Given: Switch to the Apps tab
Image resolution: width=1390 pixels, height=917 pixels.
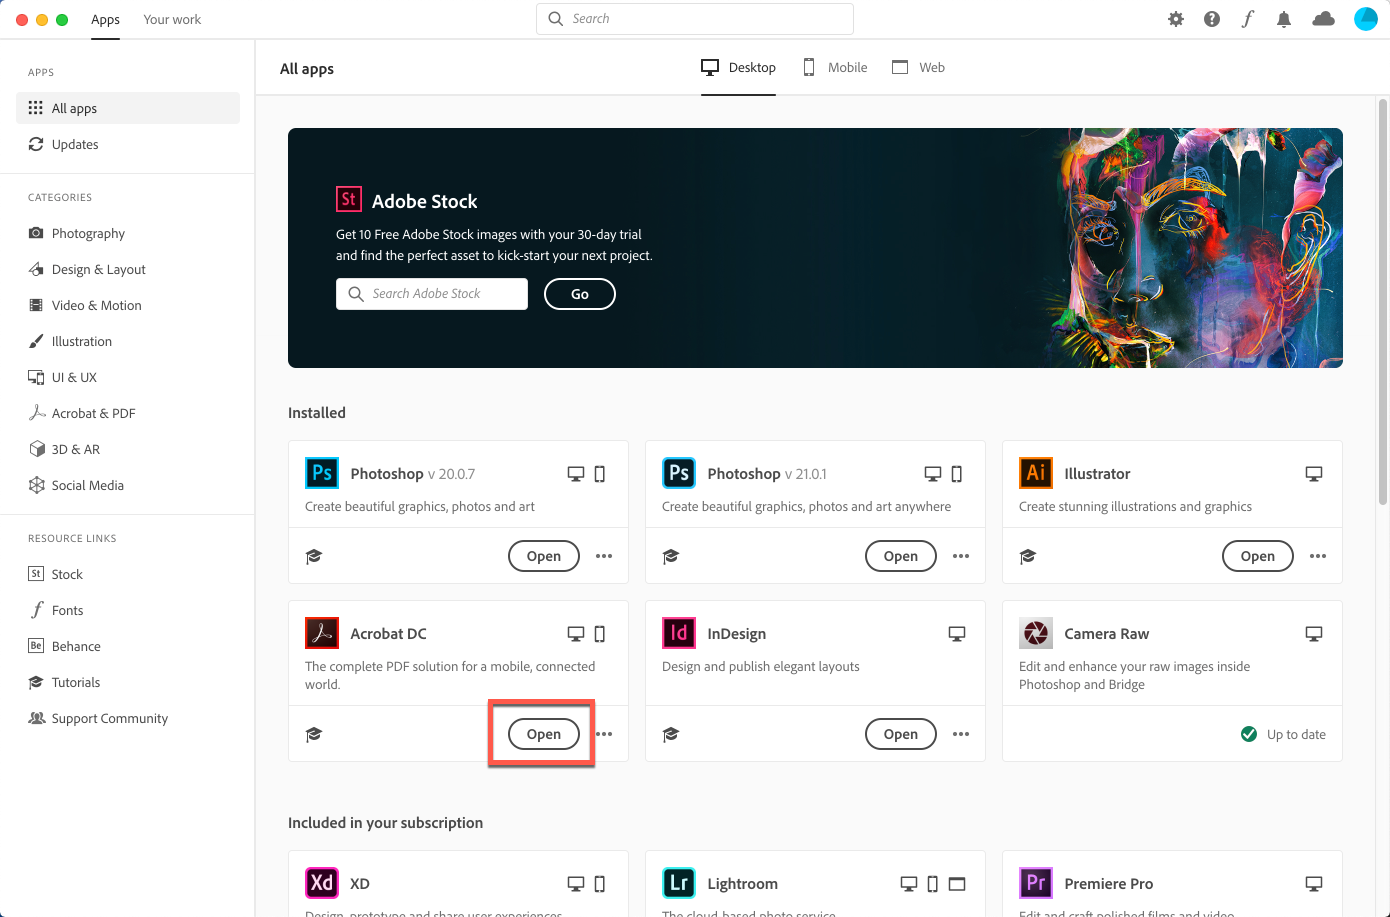Looking at the screenshot, I should 105,20.
